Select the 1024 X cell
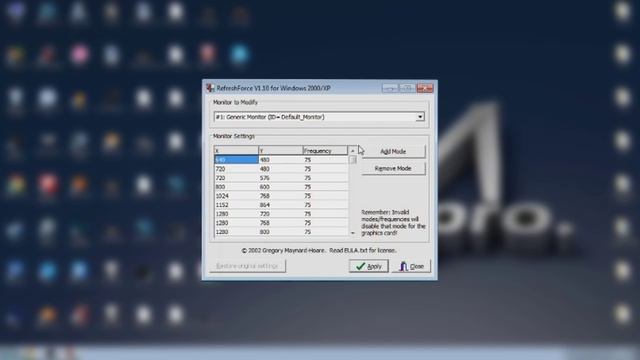This screenshot has width=640, height=360. click(236, 196)
